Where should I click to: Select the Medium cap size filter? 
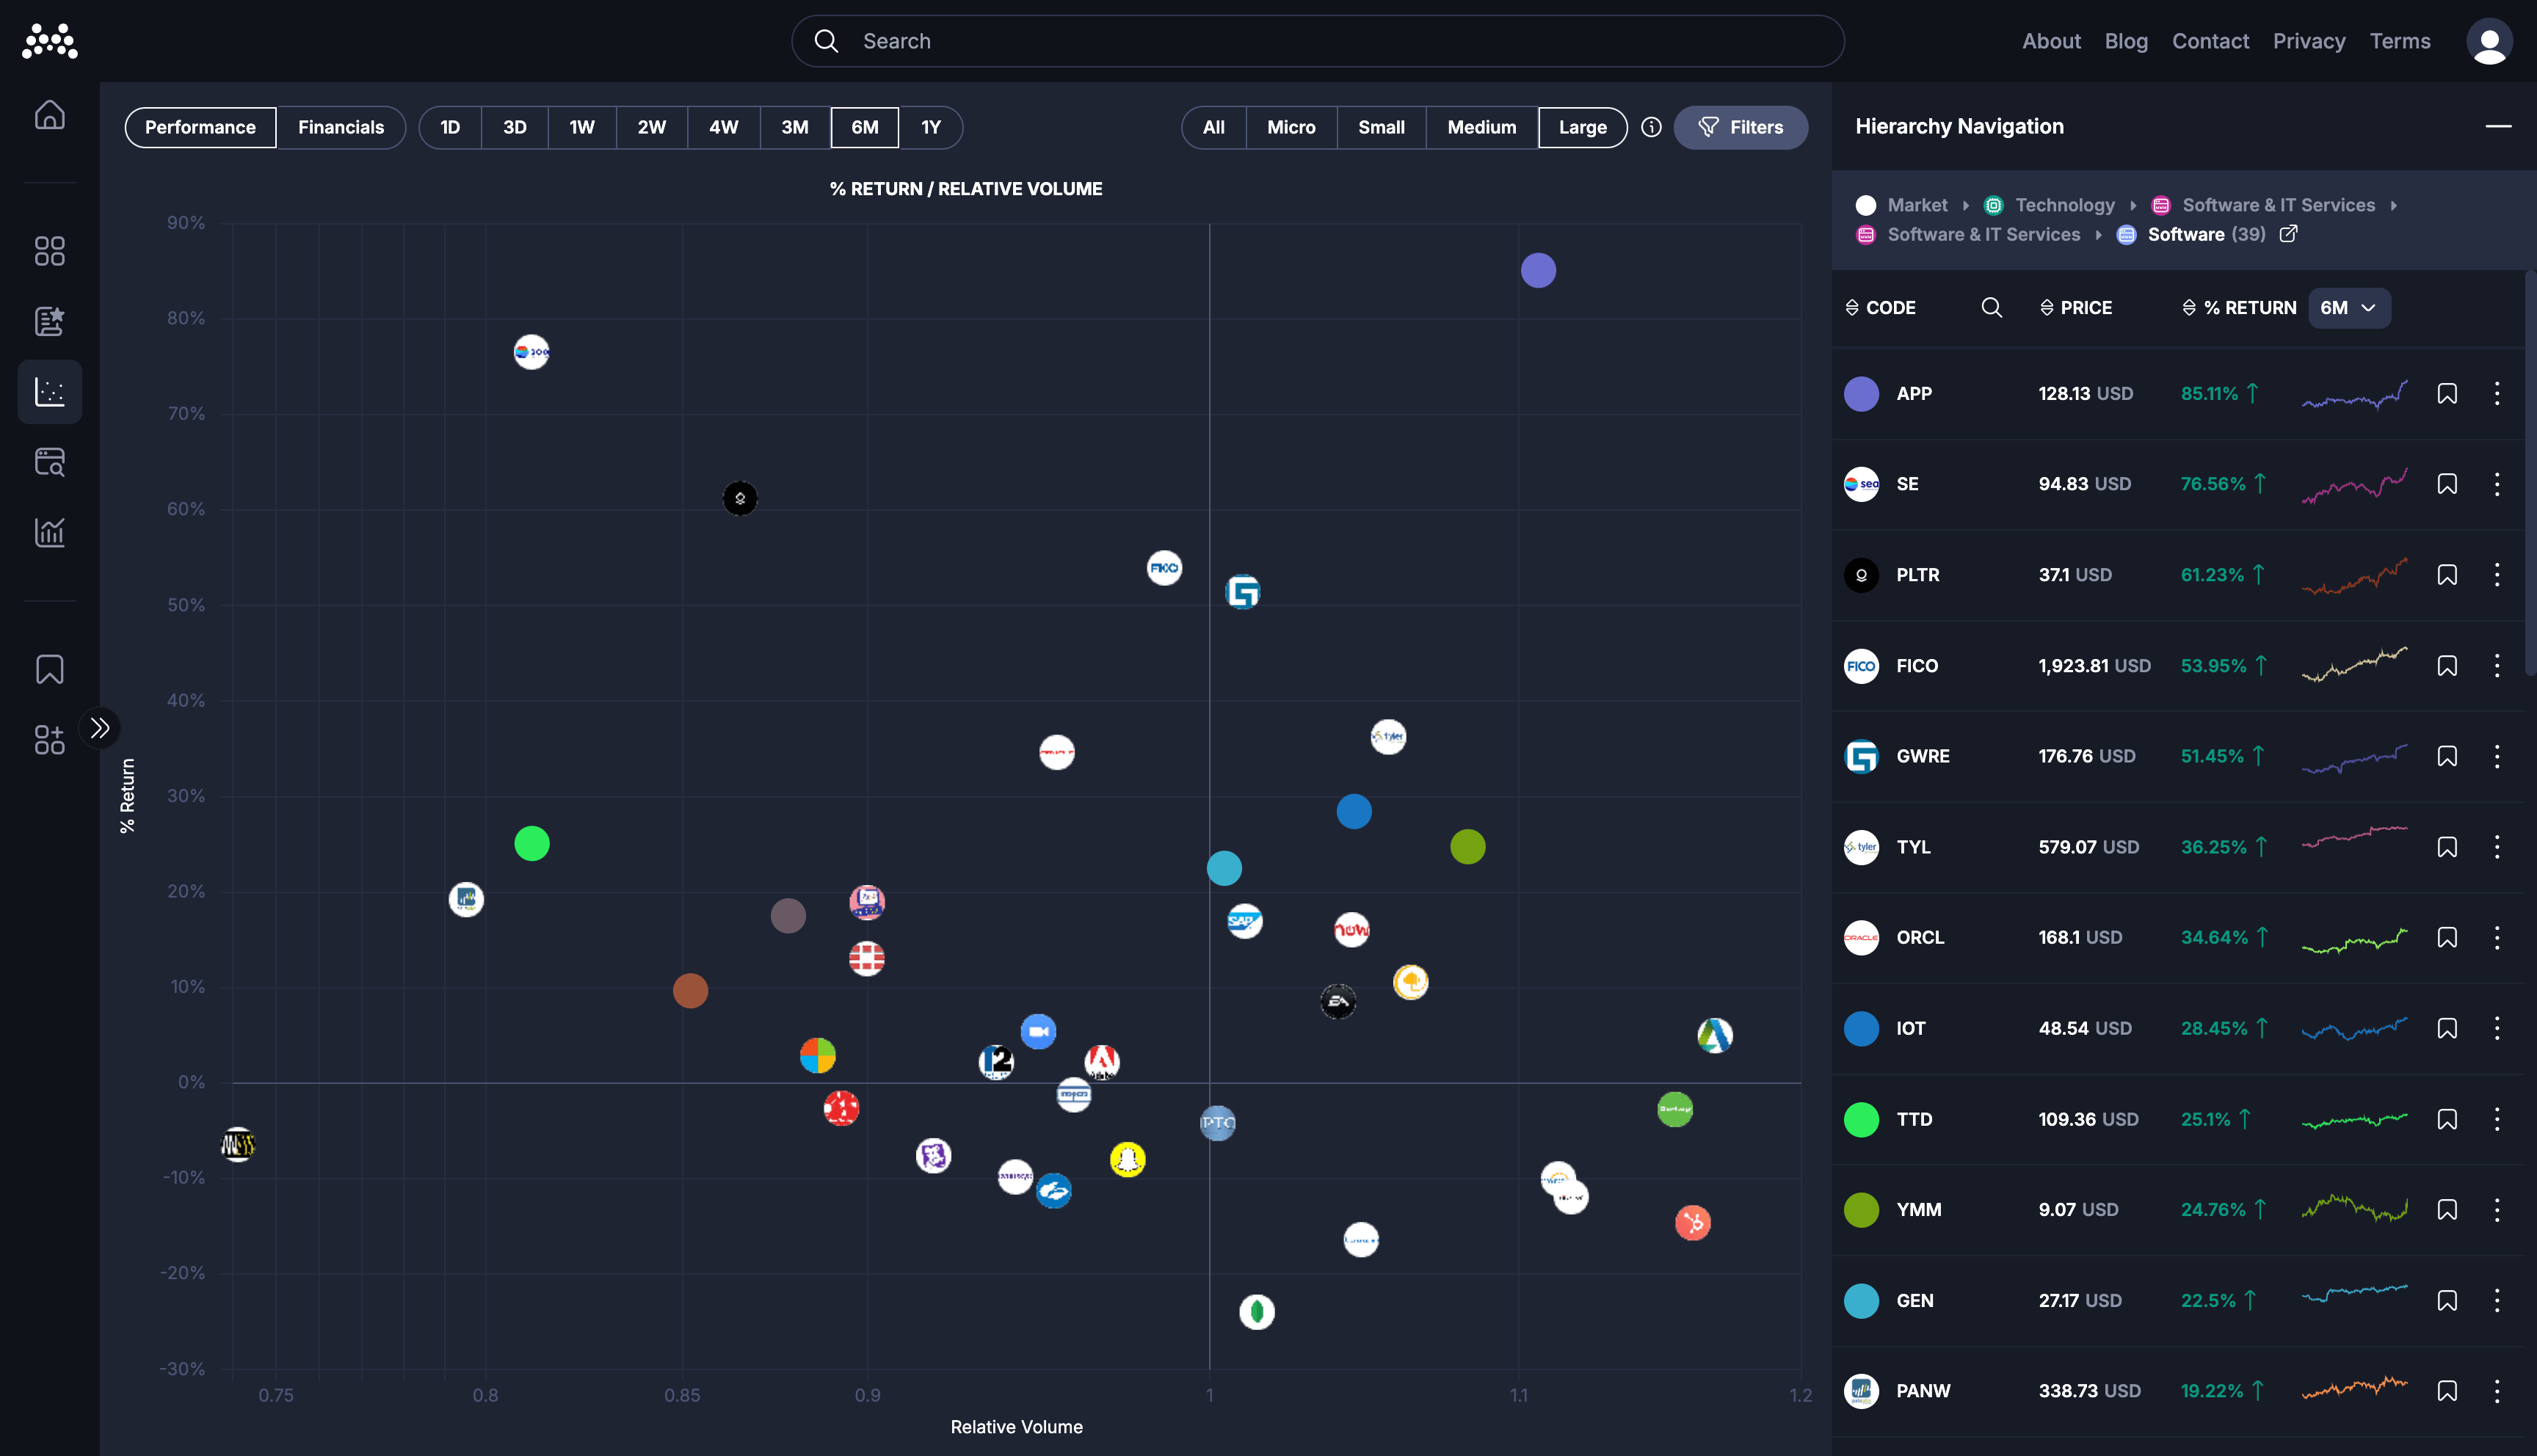click(x=1481, y=127)
